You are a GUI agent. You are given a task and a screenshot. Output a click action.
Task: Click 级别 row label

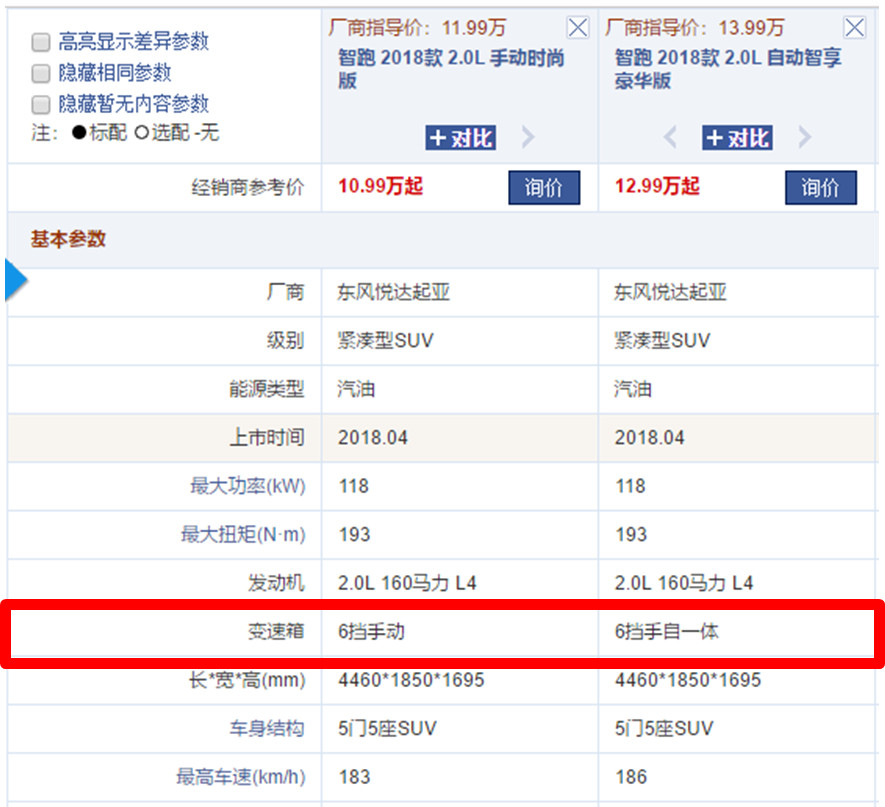click(286, 341)
